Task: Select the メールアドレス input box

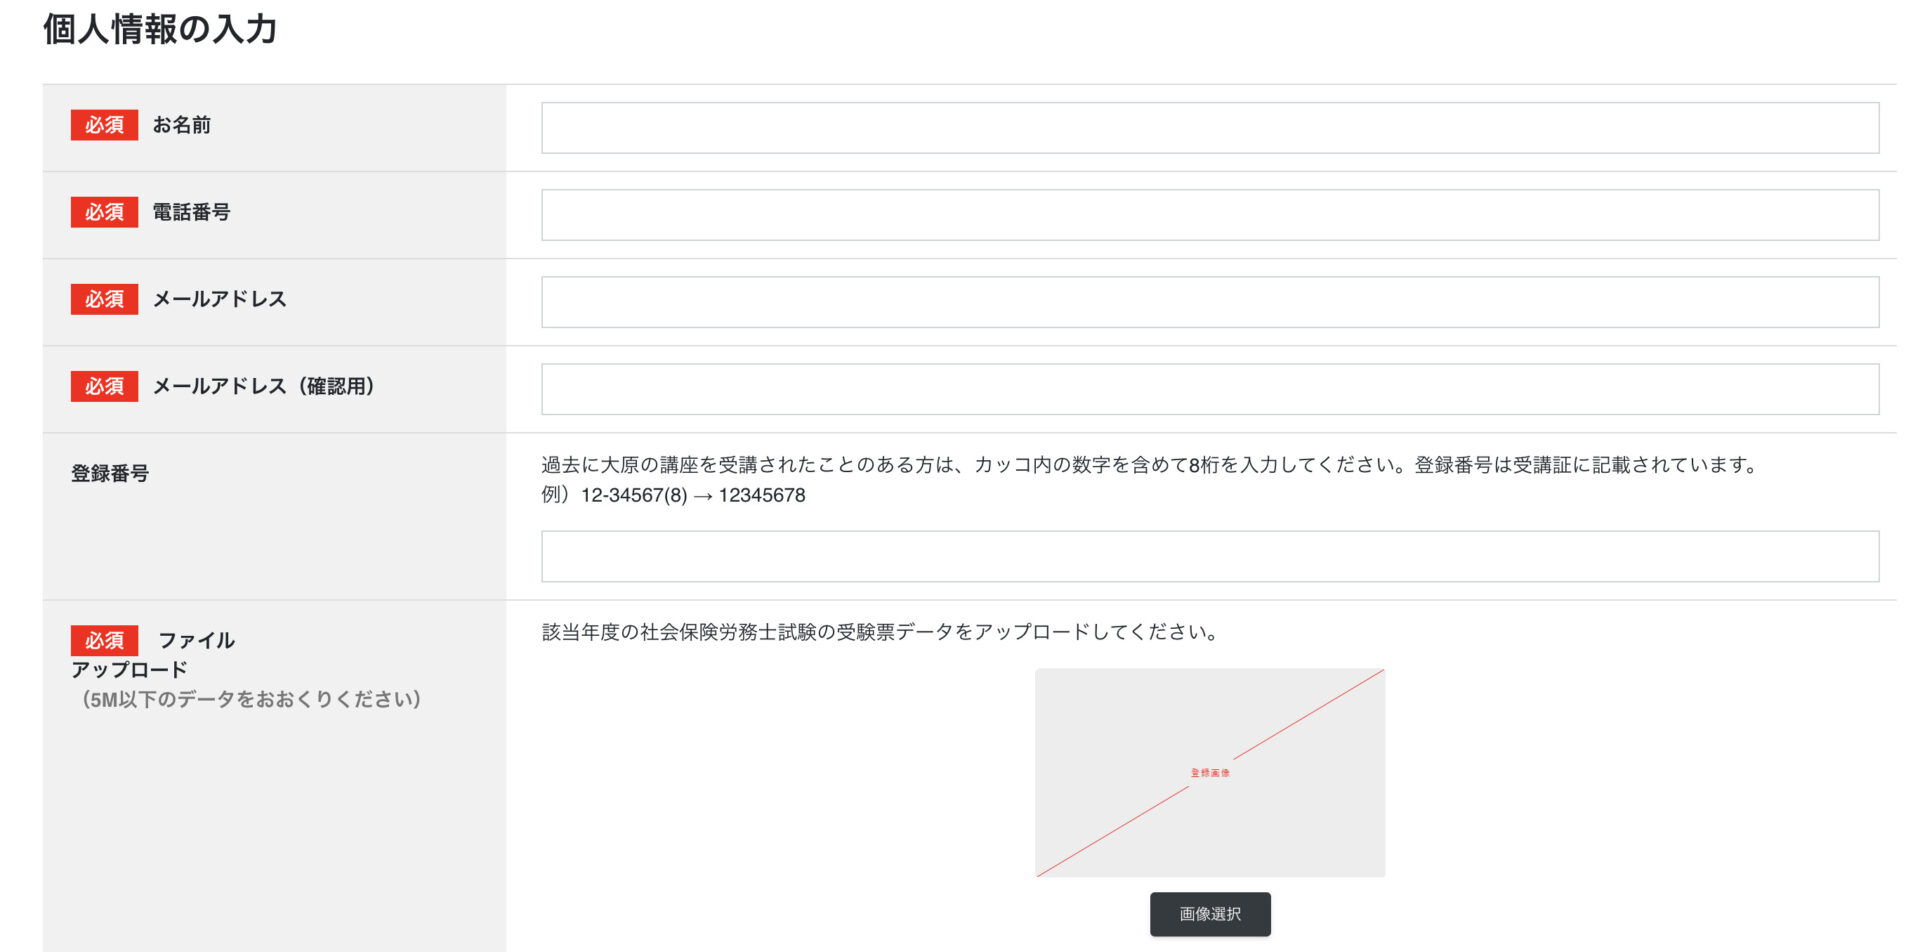Action: pyautogui.click(x=1210, y=302)
